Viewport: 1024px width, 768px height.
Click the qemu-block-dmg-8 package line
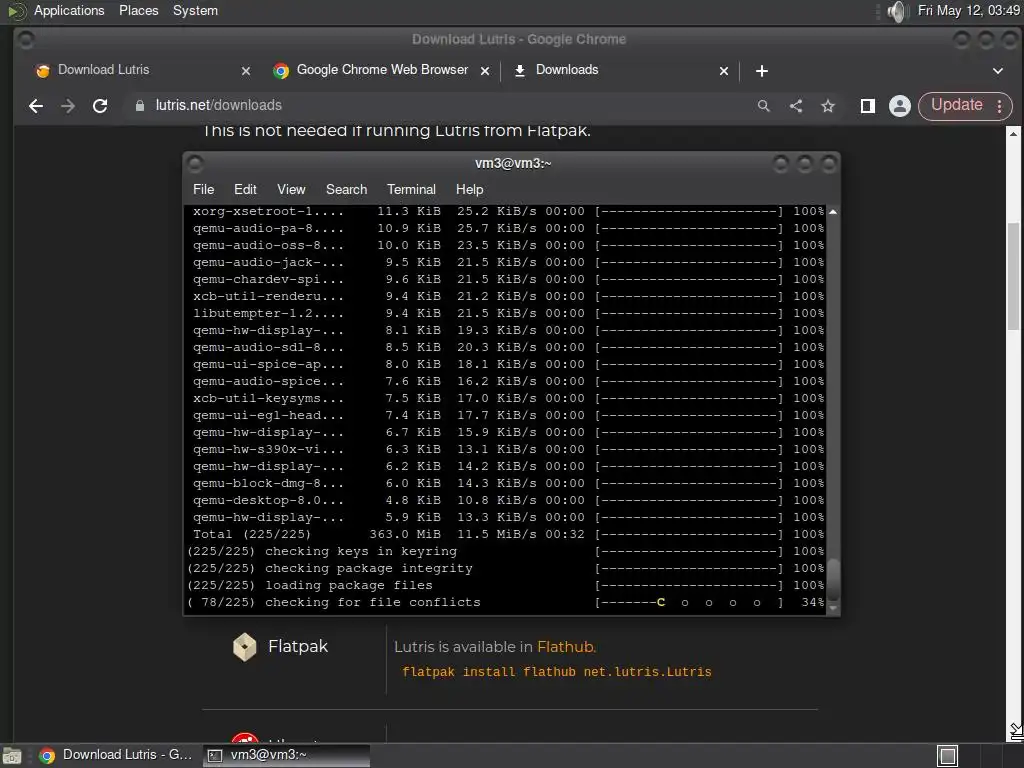(x=506, y=483)
